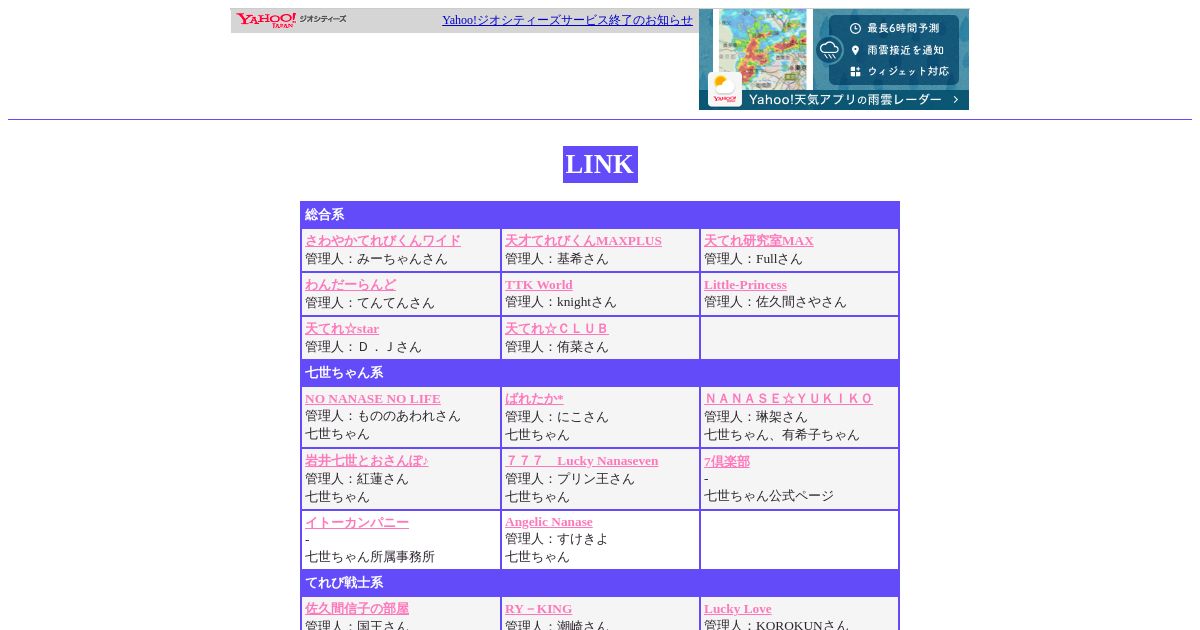Open the 天てれ☆star link
Viewport: 1200px width, 630px height.
(x=342, y=329)
